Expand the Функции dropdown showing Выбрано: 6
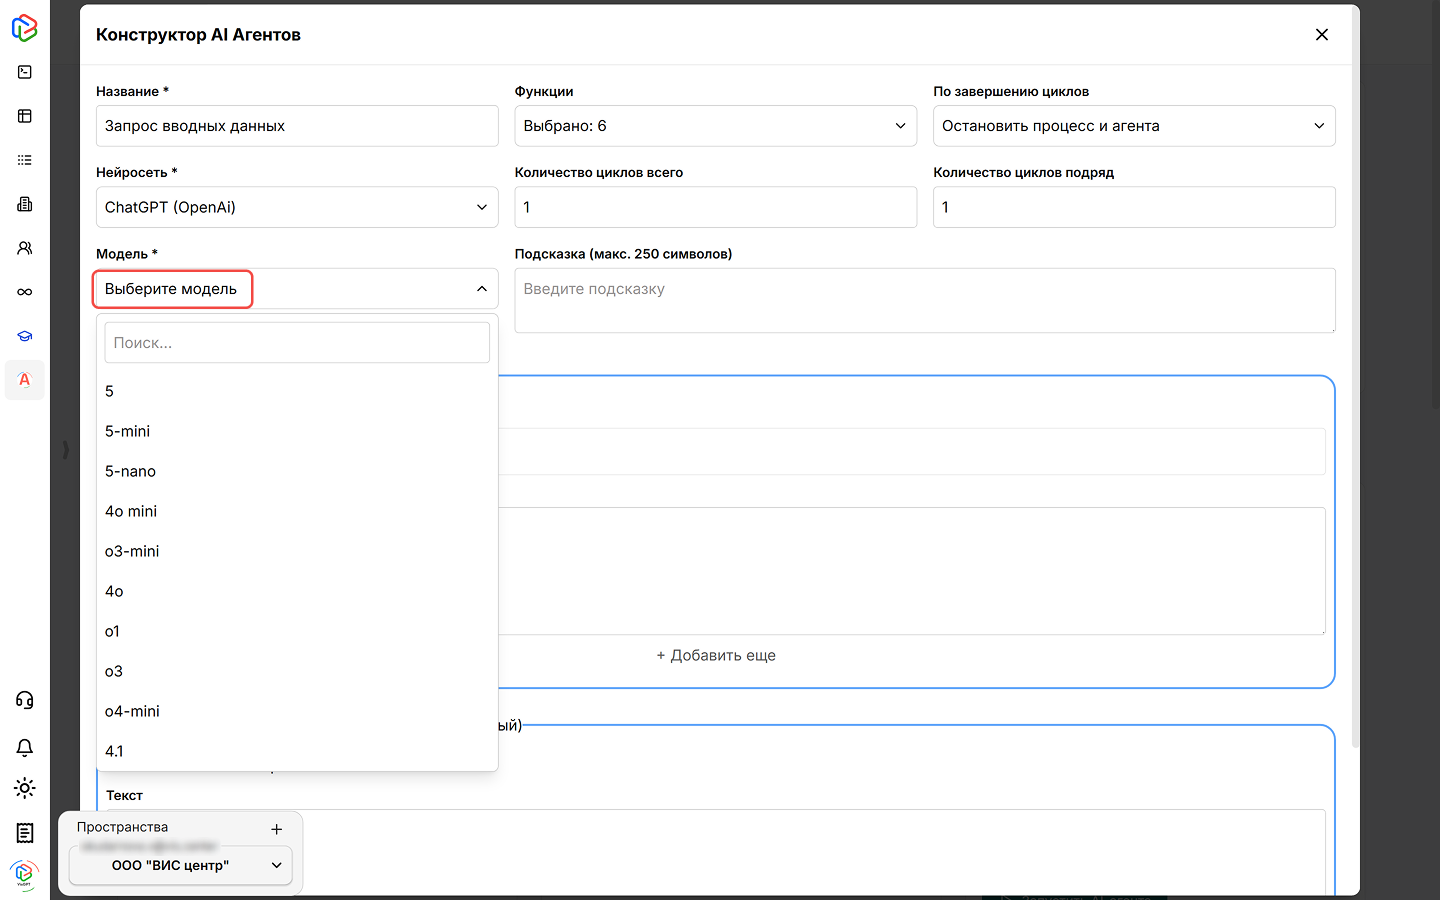This screenshot has width=1440, height=900. click(x=715, y=126)
